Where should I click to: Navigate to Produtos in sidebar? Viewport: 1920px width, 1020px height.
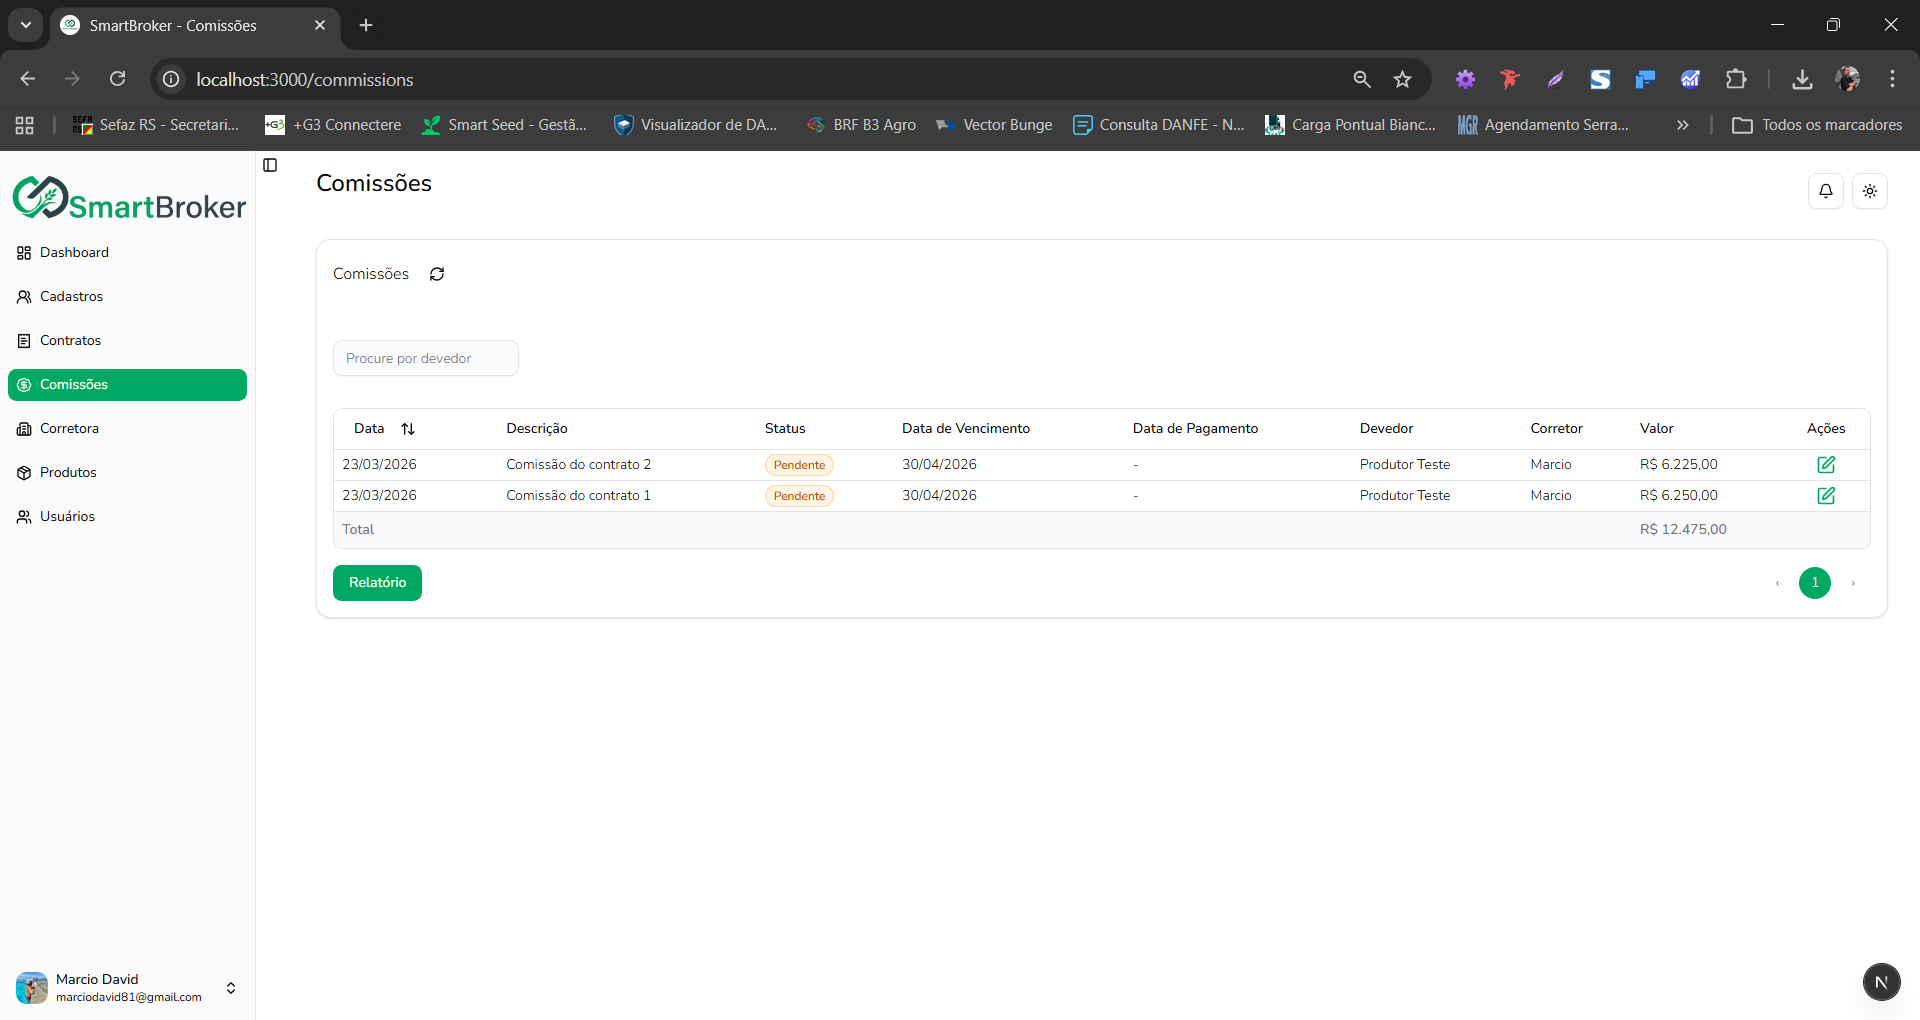coord(68,473)
